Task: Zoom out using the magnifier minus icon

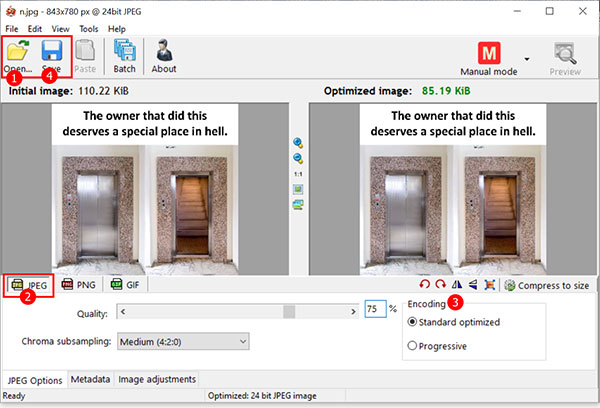Action: coord(298,158)
